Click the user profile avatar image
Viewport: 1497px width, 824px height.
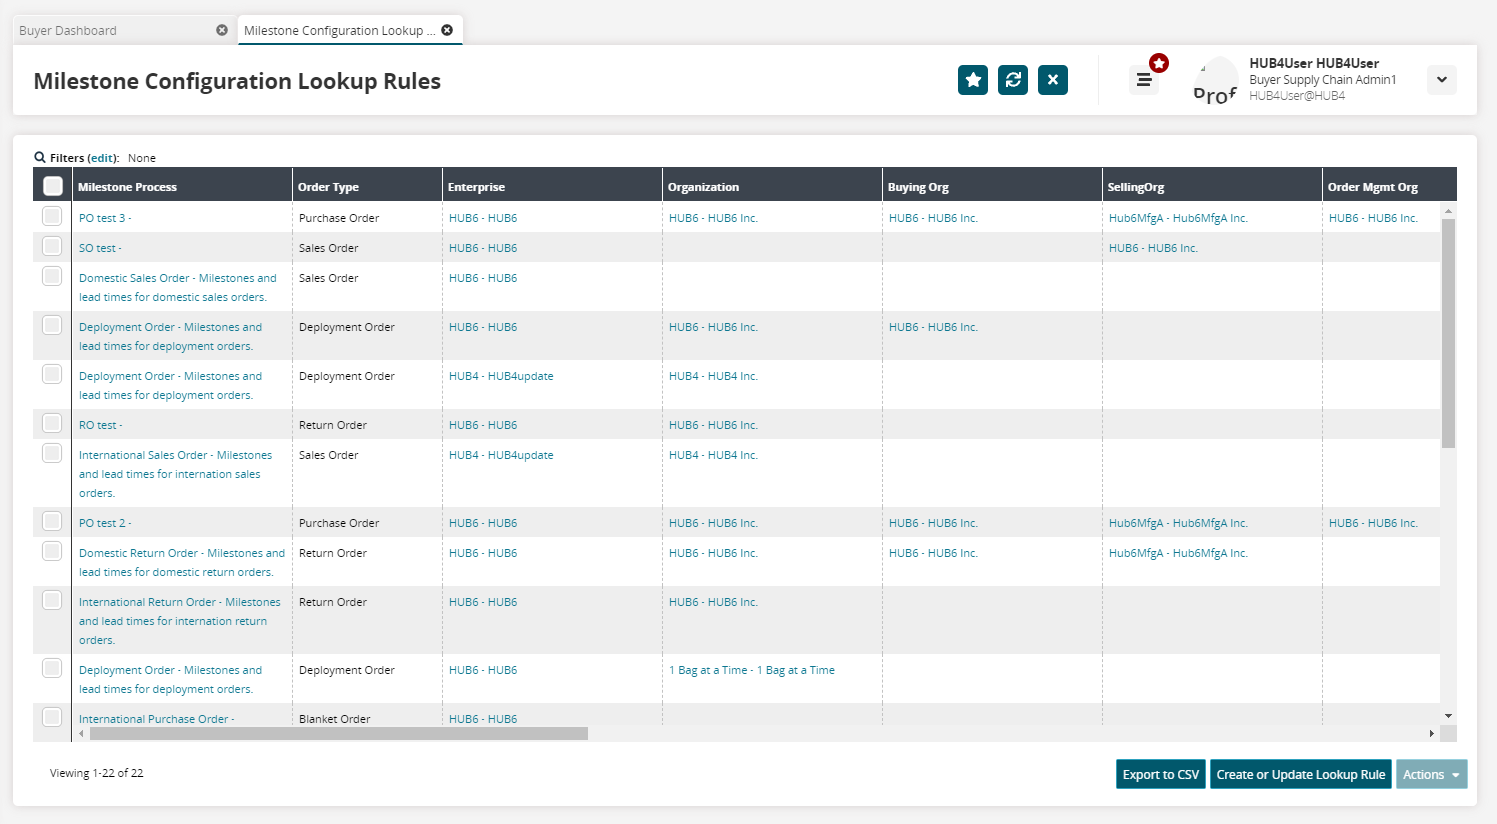pos(1215,81)
